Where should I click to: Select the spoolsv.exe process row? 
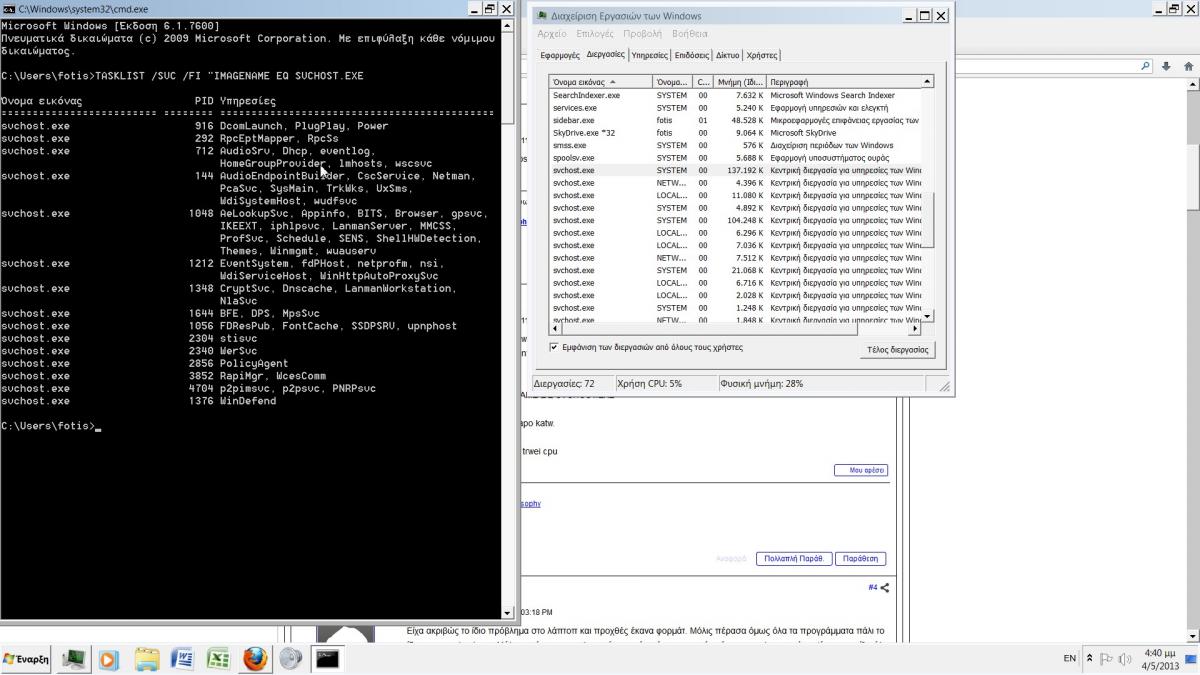pyautogui.click(x=735, y=158)
